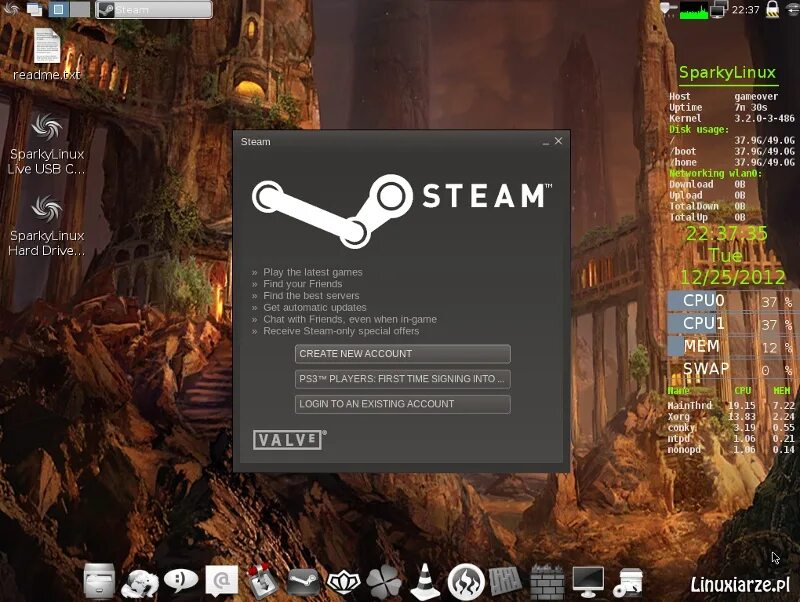This screenshot has width=800, height=602.
Task: Open the green CPU usage monitor graph
Action: [x=694, y=10]
